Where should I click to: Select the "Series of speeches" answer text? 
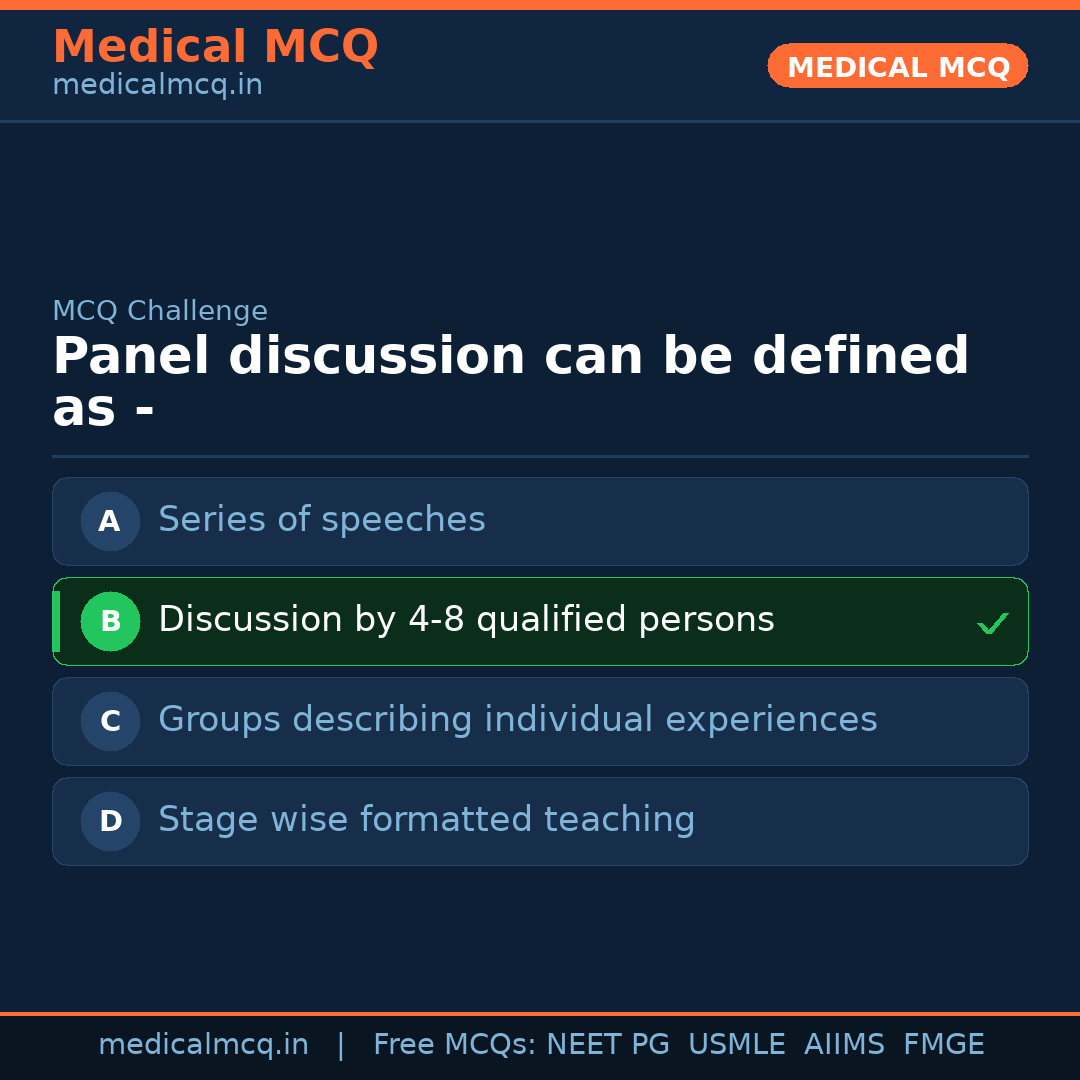pyautogui.click(x=321, y=520)
